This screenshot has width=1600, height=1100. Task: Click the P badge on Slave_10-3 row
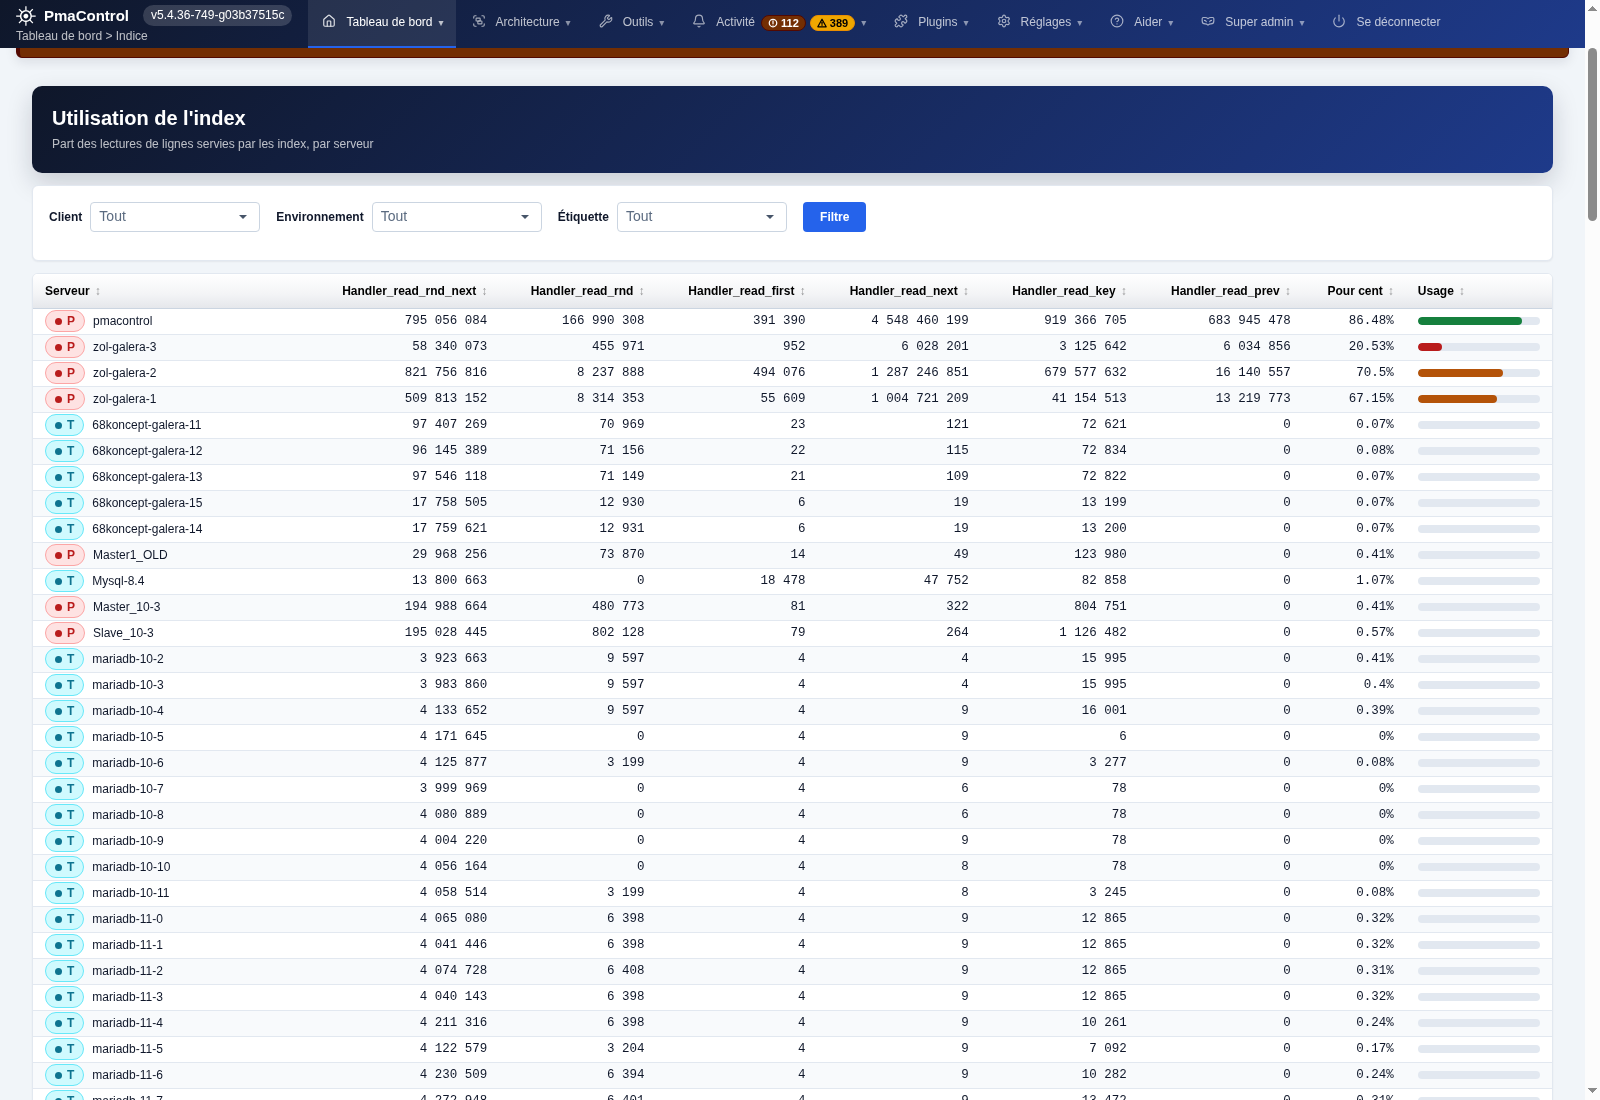click(x=65, y=633)
